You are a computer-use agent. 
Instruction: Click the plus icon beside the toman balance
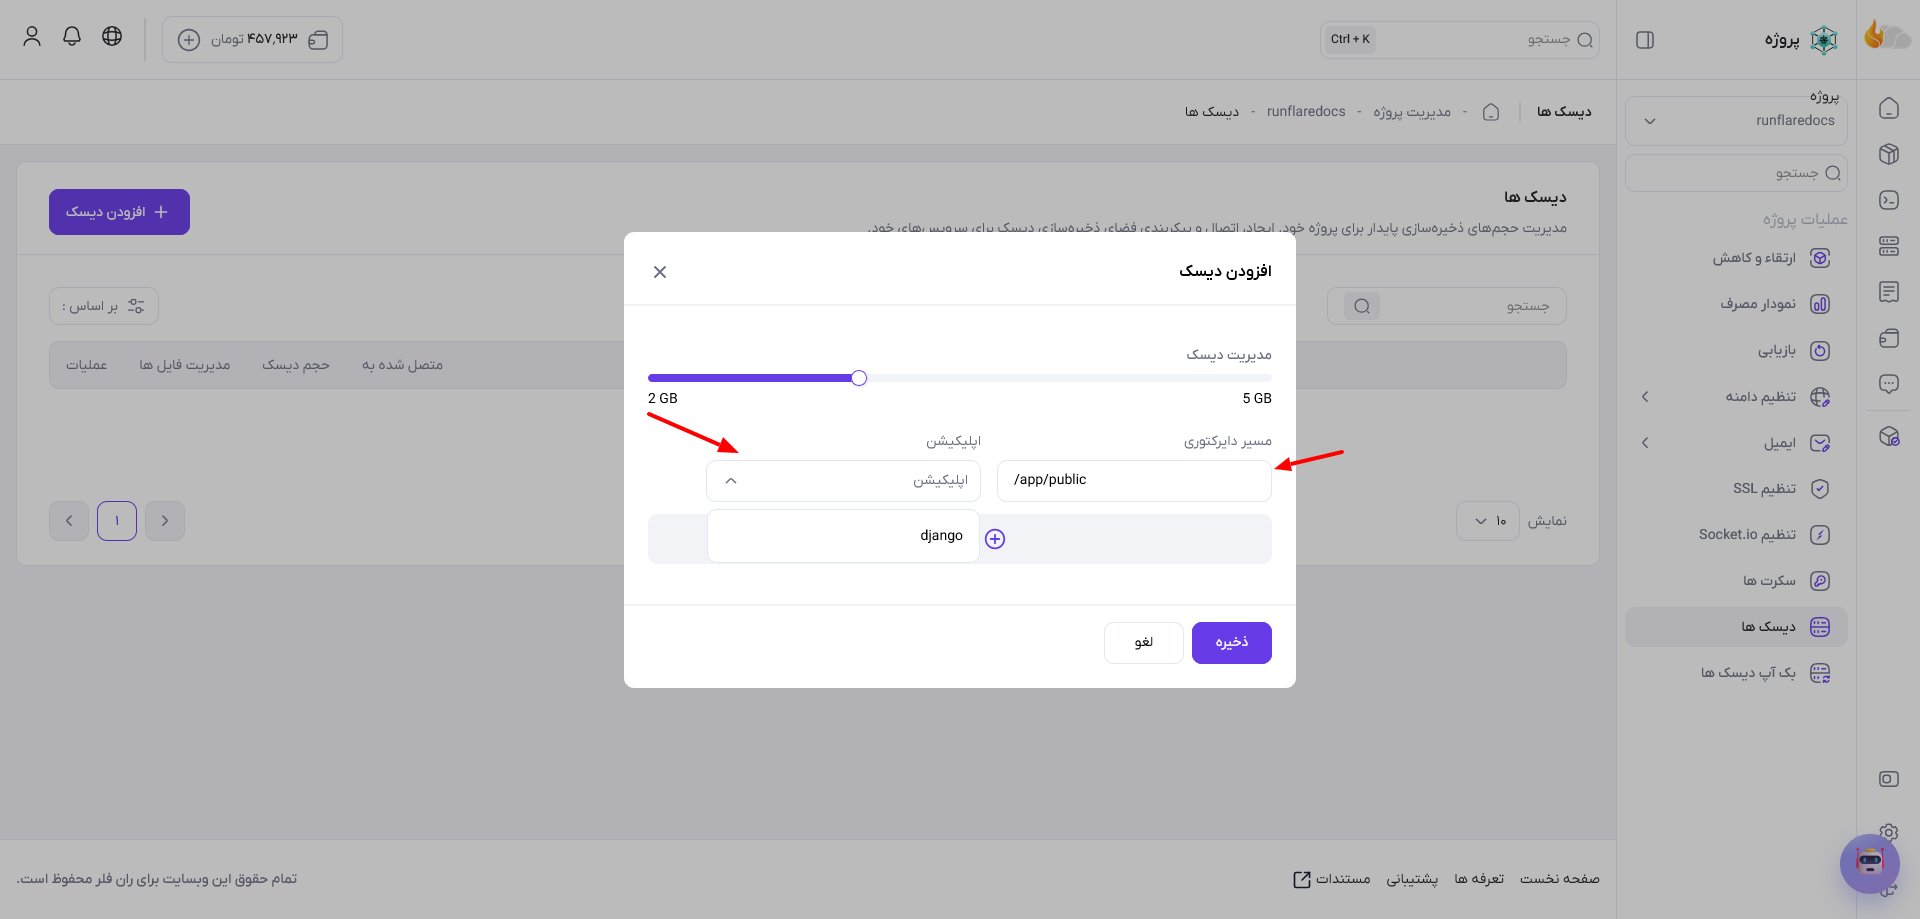[x=189, y=40]
